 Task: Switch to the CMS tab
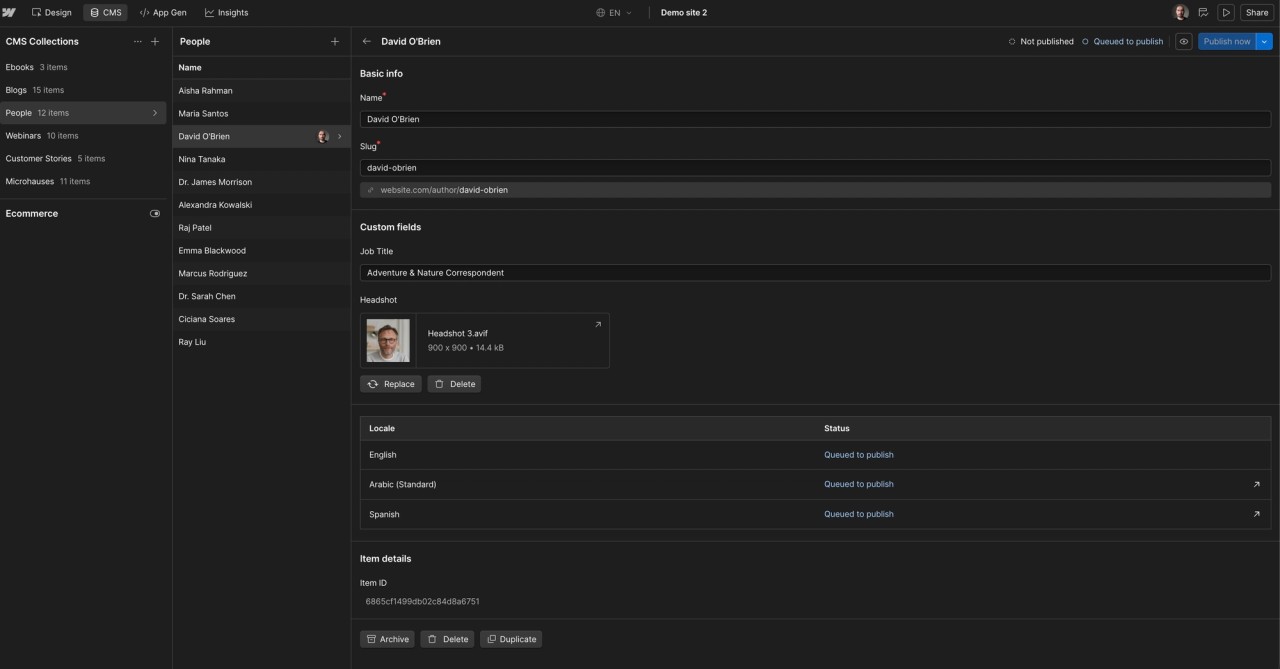[x=105, y=13]
